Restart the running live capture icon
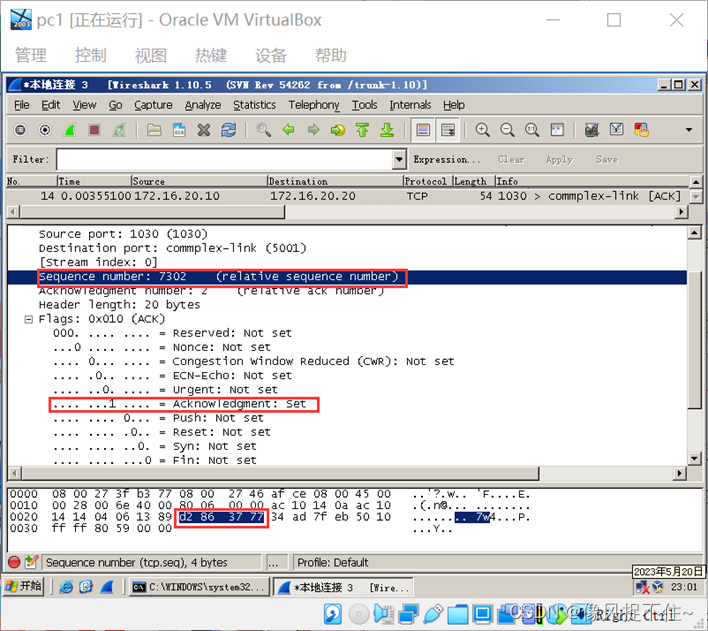This screenshot has width=708, height=631. pyautogui.click(x=119, y=130)
